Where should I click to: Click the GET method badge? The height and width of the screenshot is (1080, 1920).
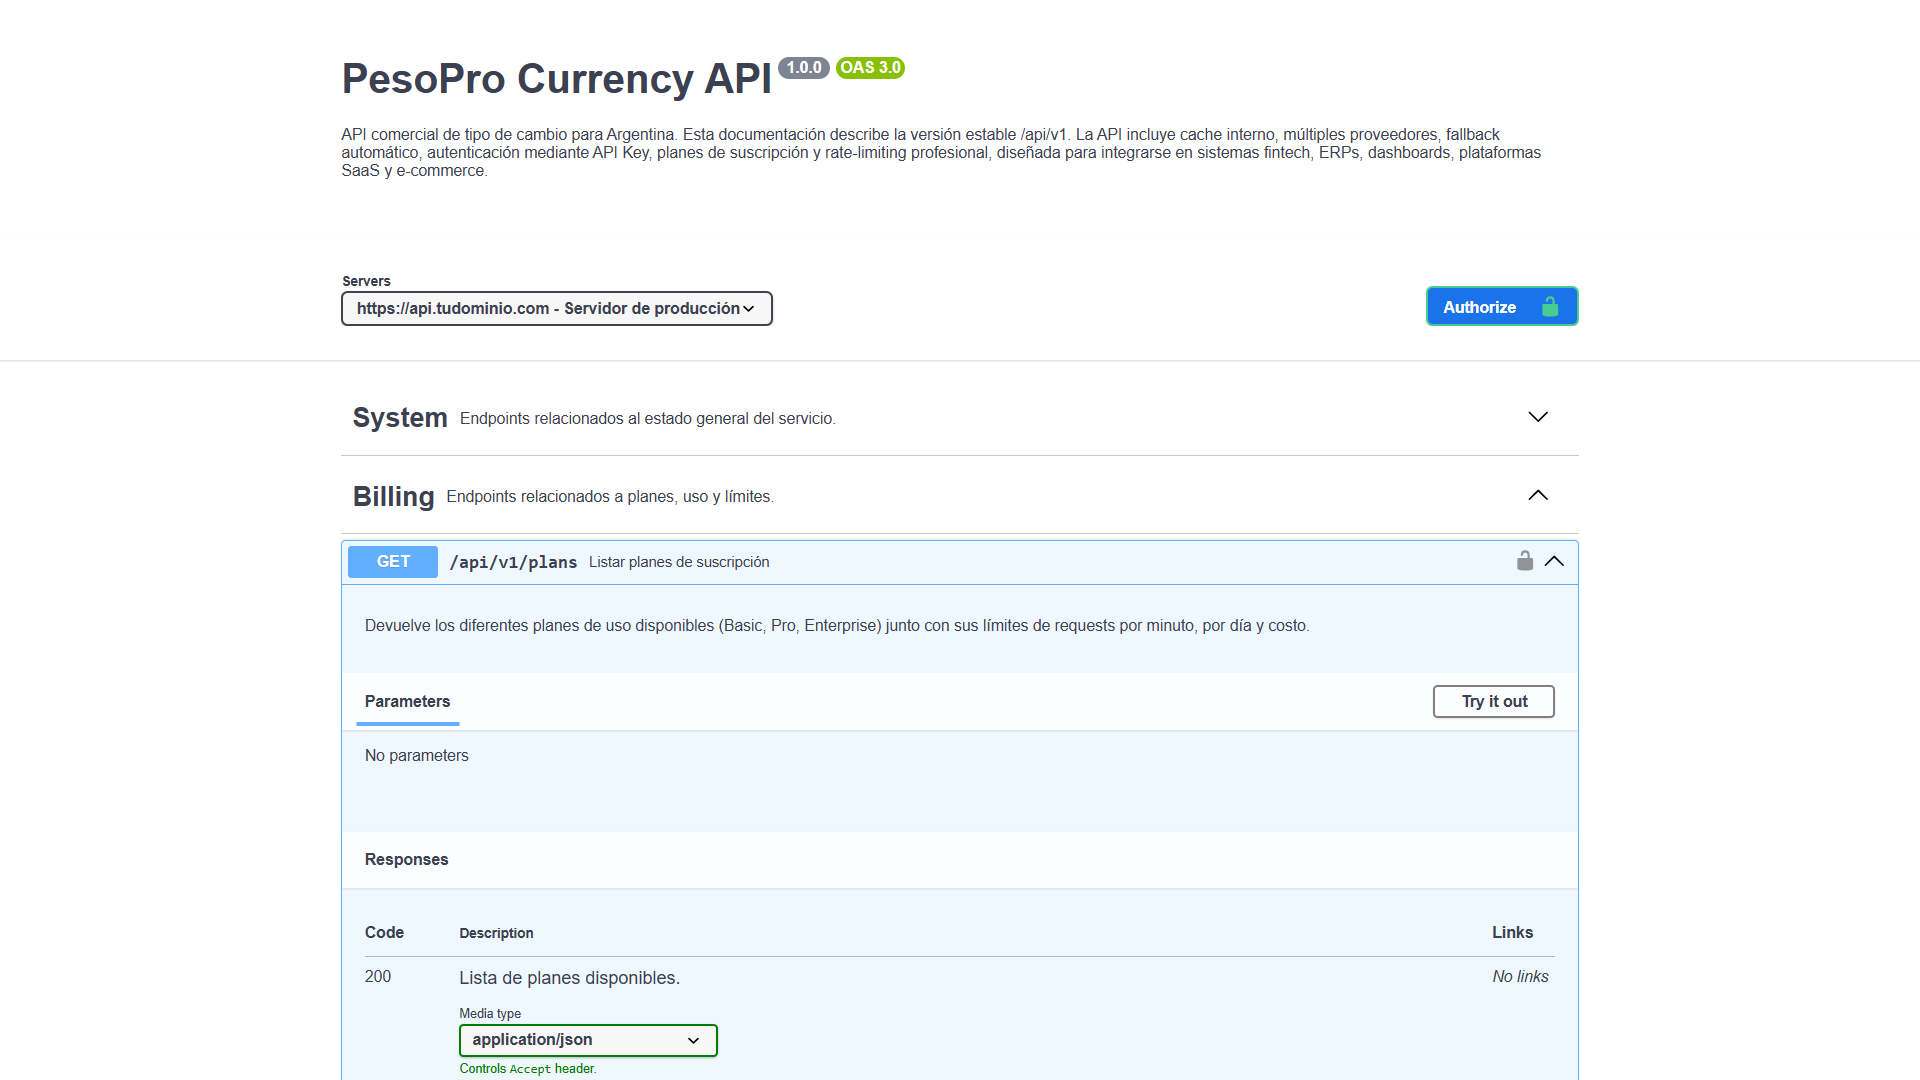[393, 562]
